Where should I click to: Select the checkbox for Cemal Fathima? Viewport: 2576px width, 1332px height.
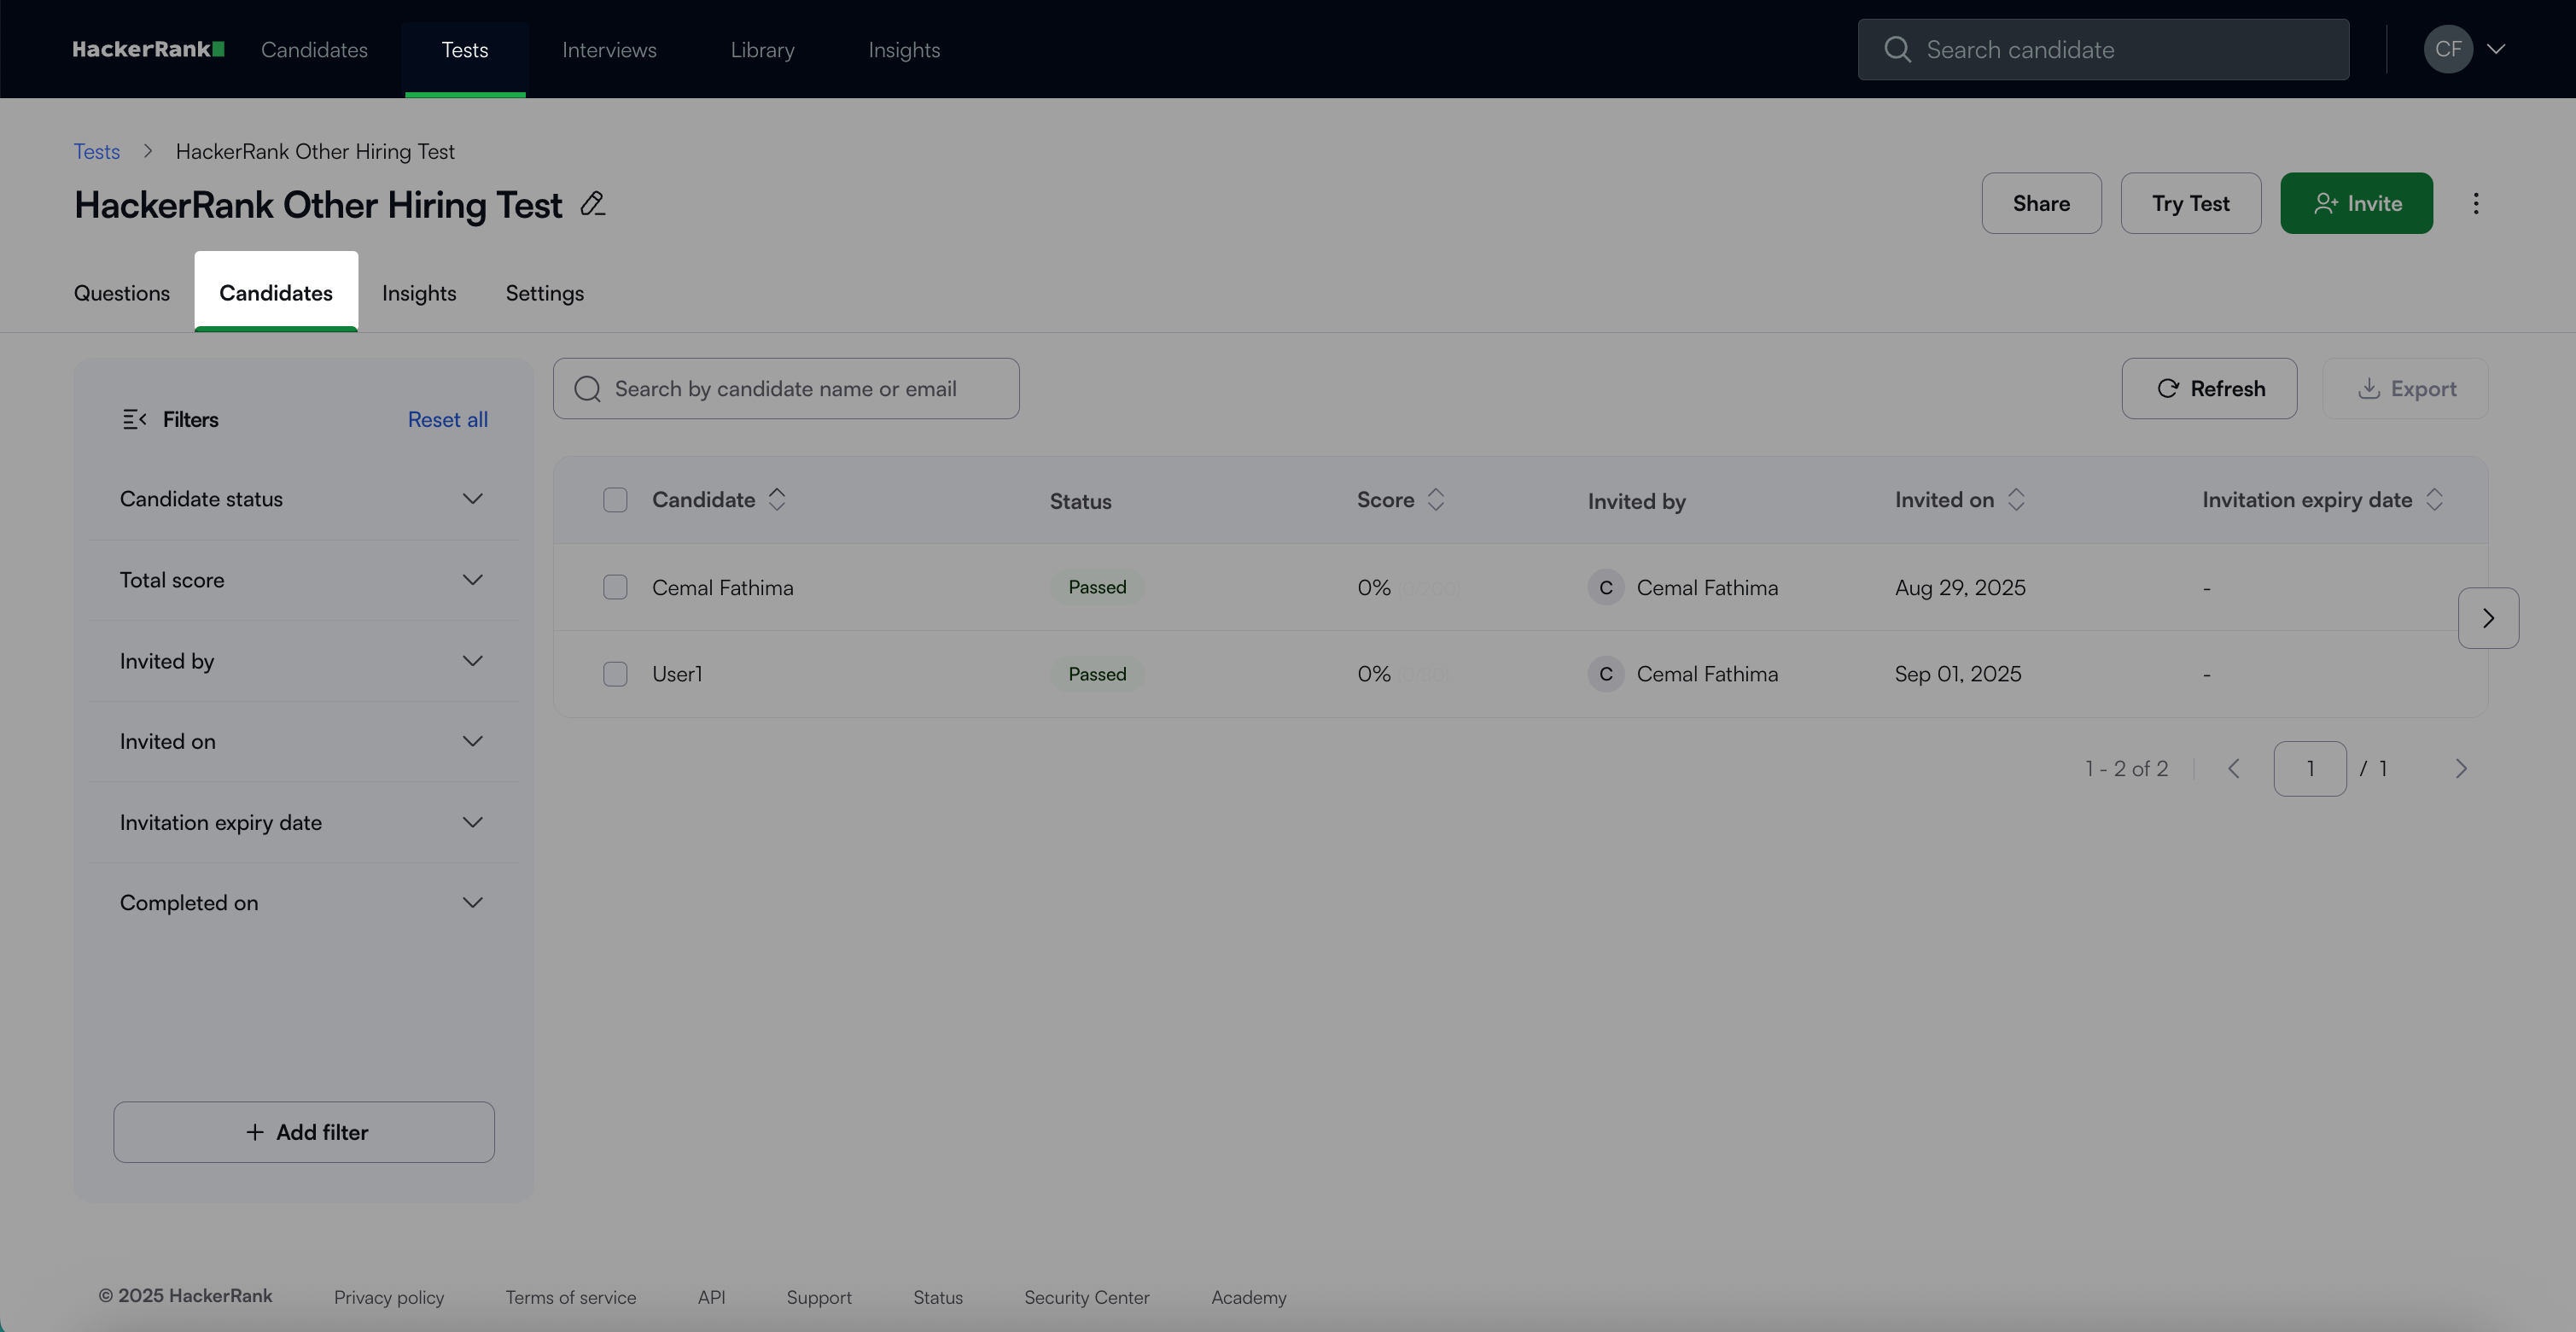click(x=615, y=588)
